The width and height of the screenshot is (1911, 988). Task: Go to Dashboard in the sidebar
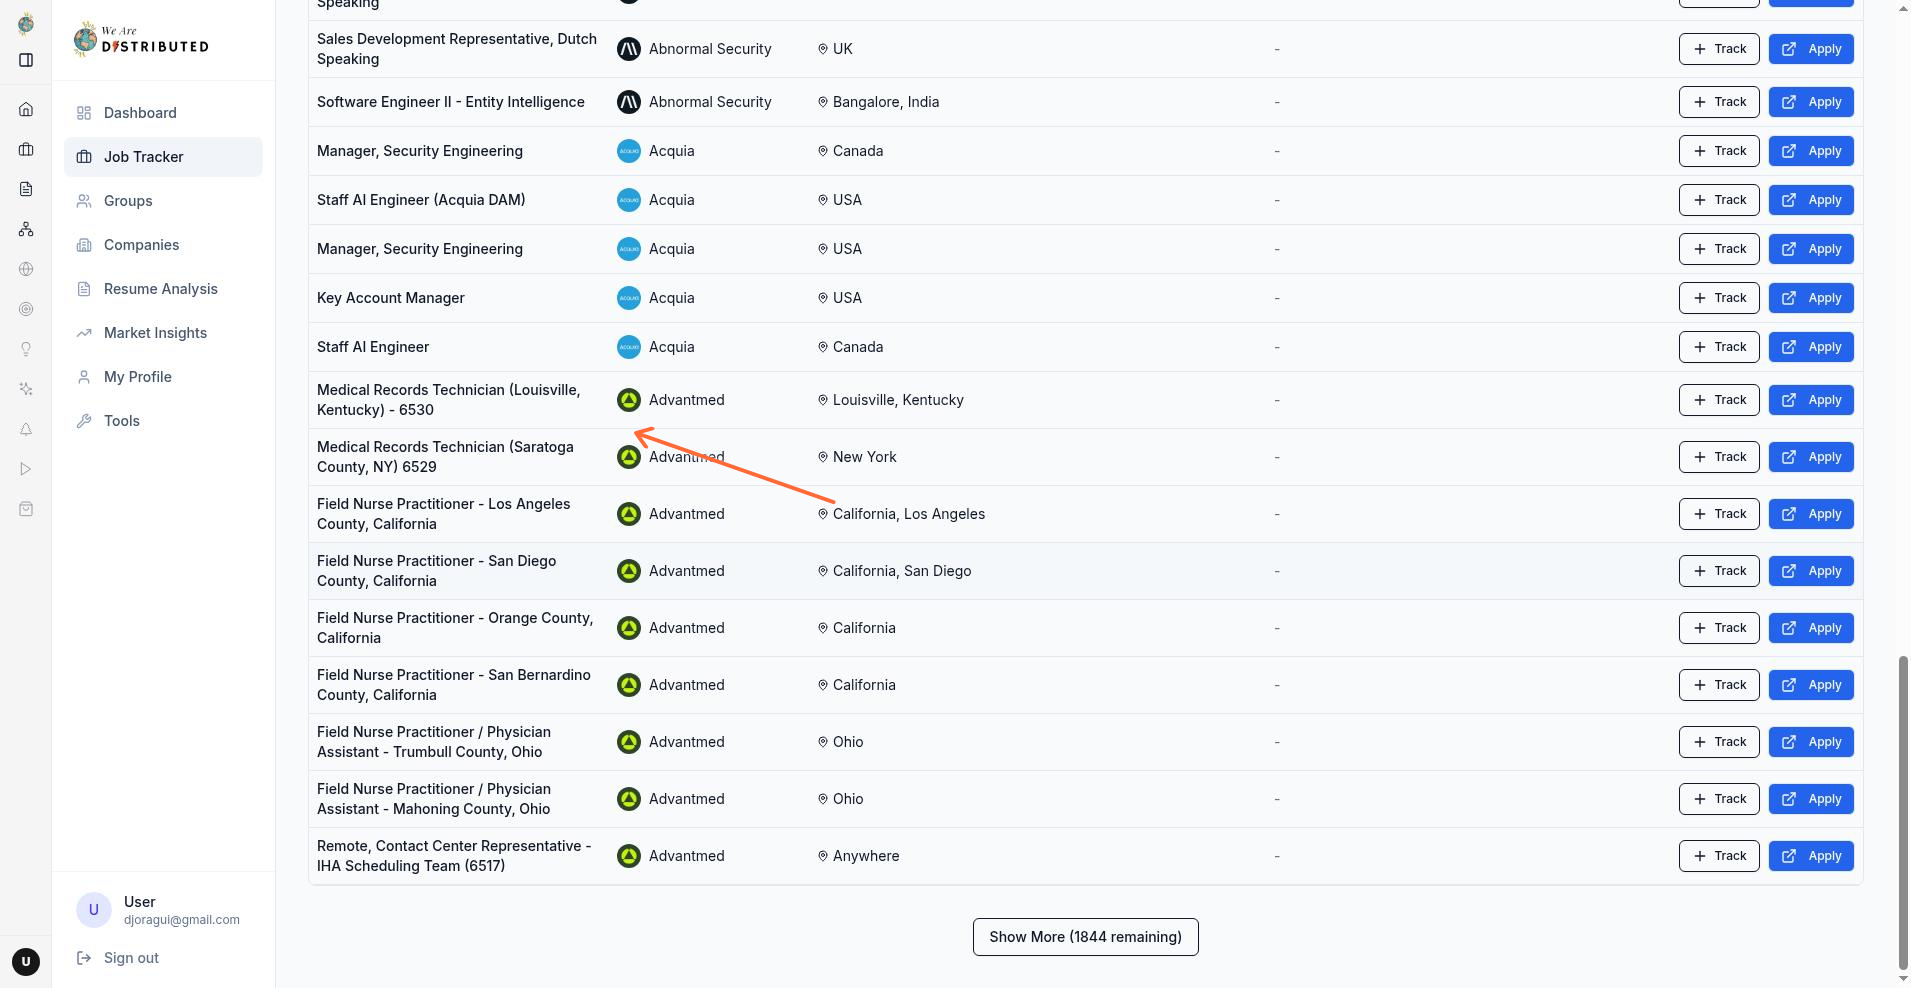[x=163, y=113]
